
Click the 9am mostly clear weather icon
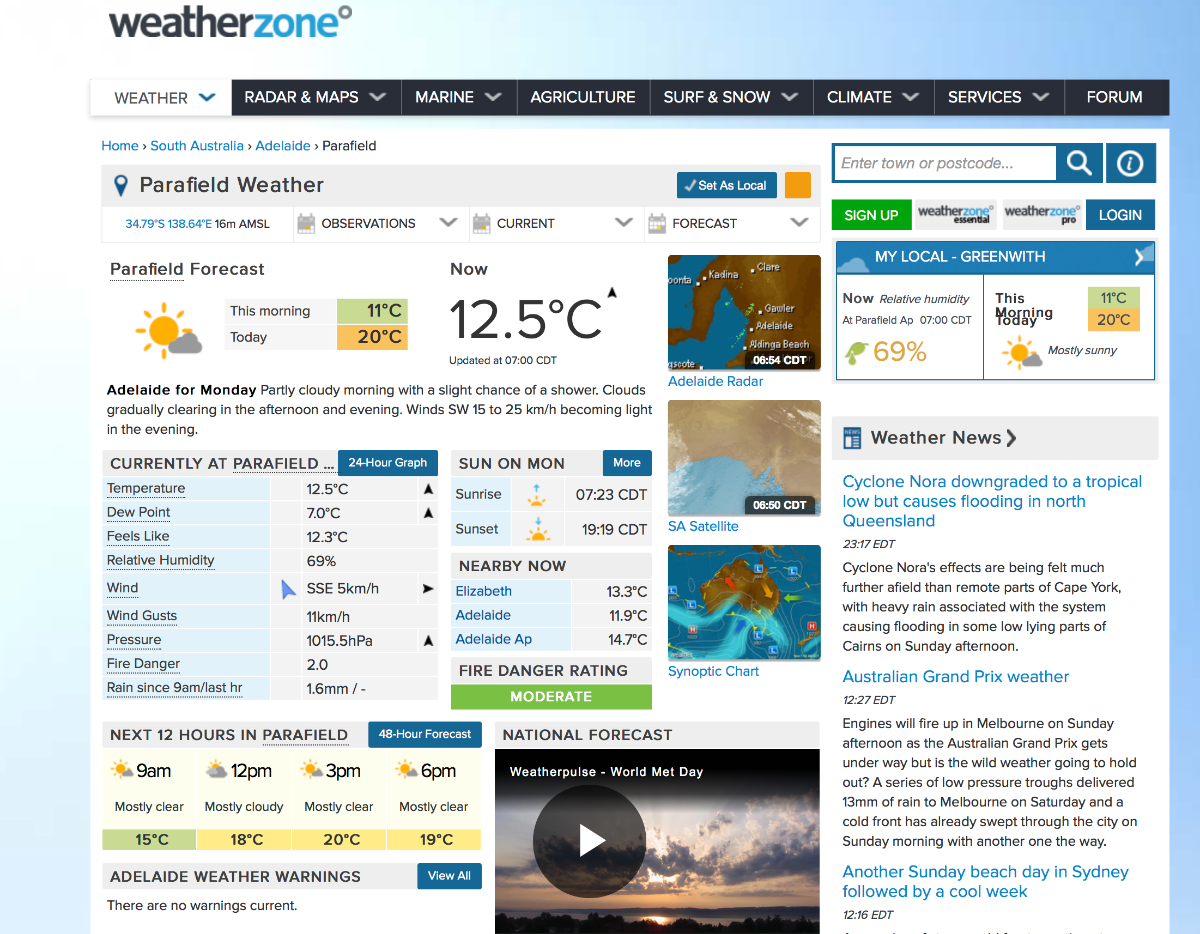tap(122, 771)
